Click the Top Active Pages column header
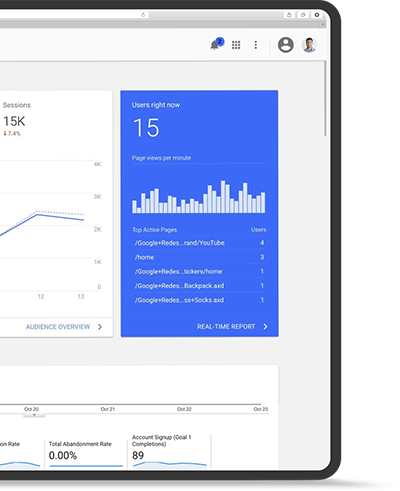 click(155, 230)
